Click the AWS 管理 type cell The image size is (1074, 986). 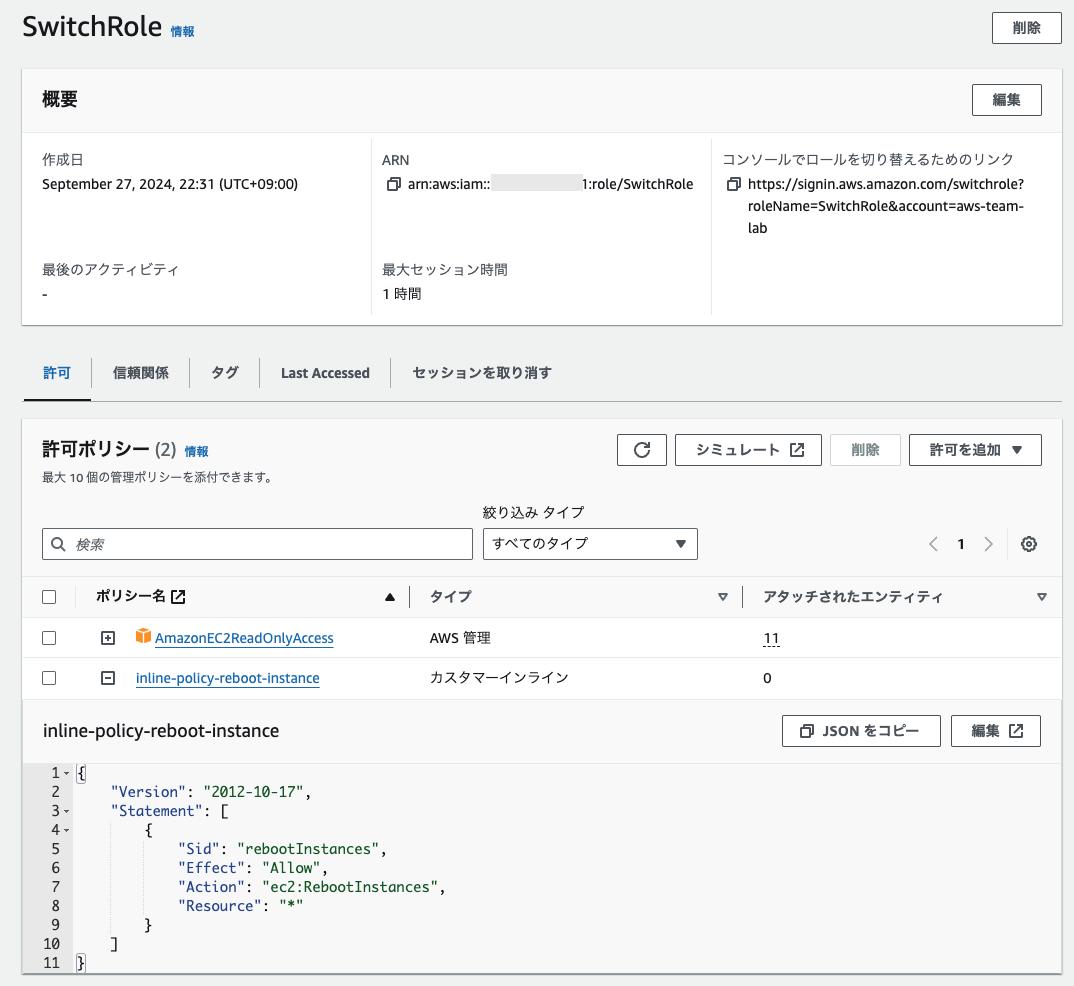point(460,638)
